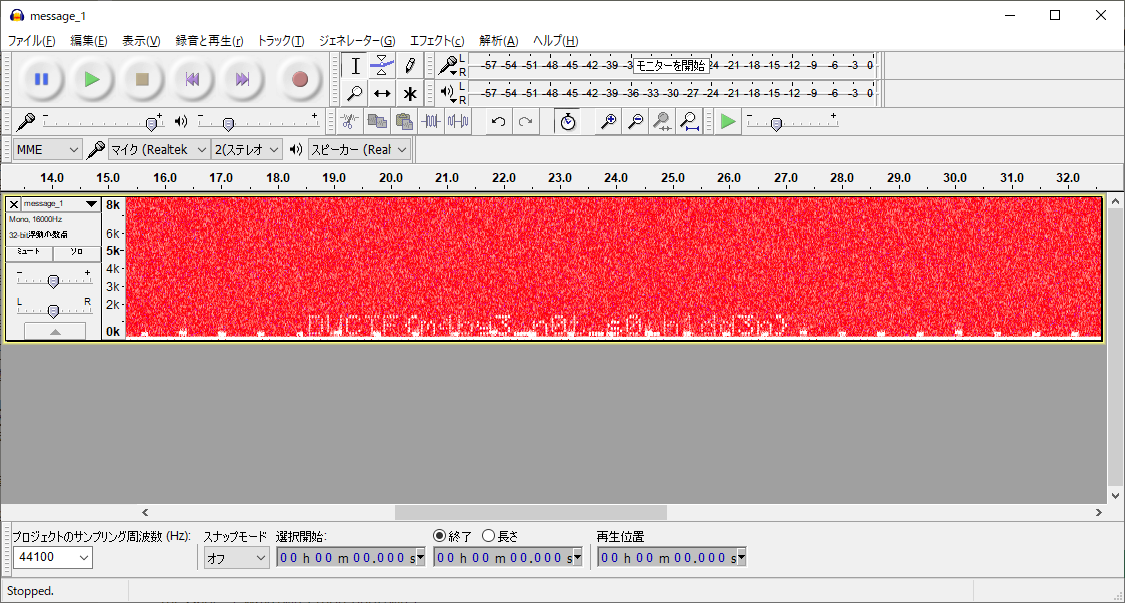
Task: Open the マイク (Realtek recording device dropdown
Action: point(159,149)
